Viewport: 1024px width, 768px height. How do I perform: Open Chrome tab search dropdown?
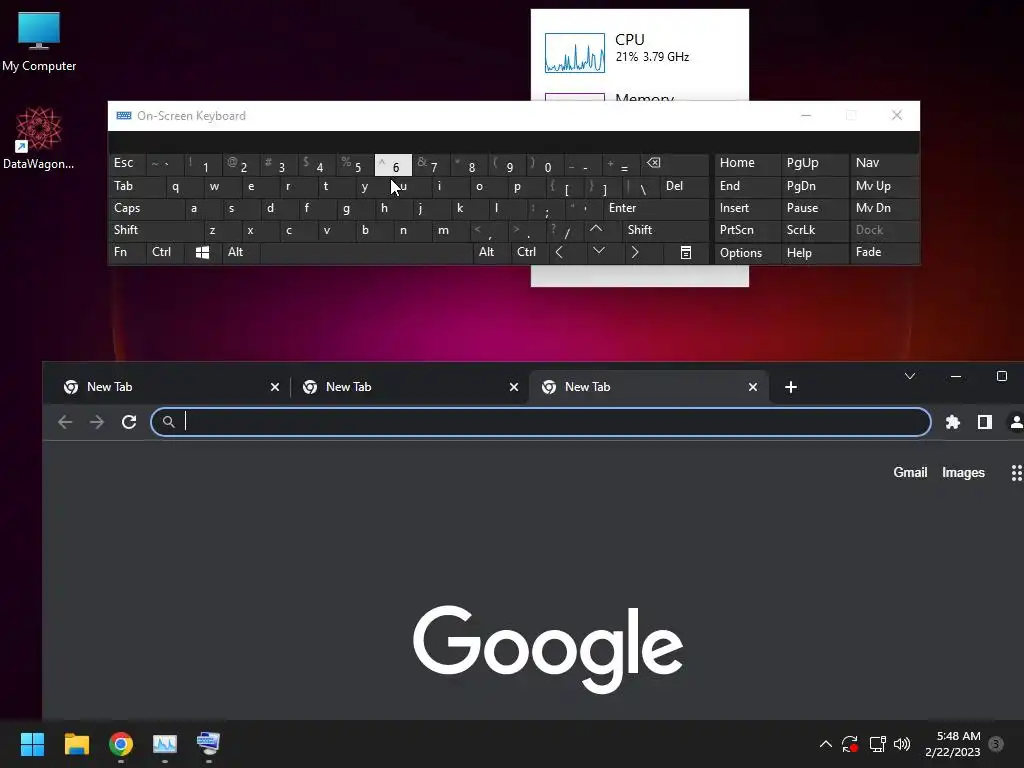click(x=910, y=376)
